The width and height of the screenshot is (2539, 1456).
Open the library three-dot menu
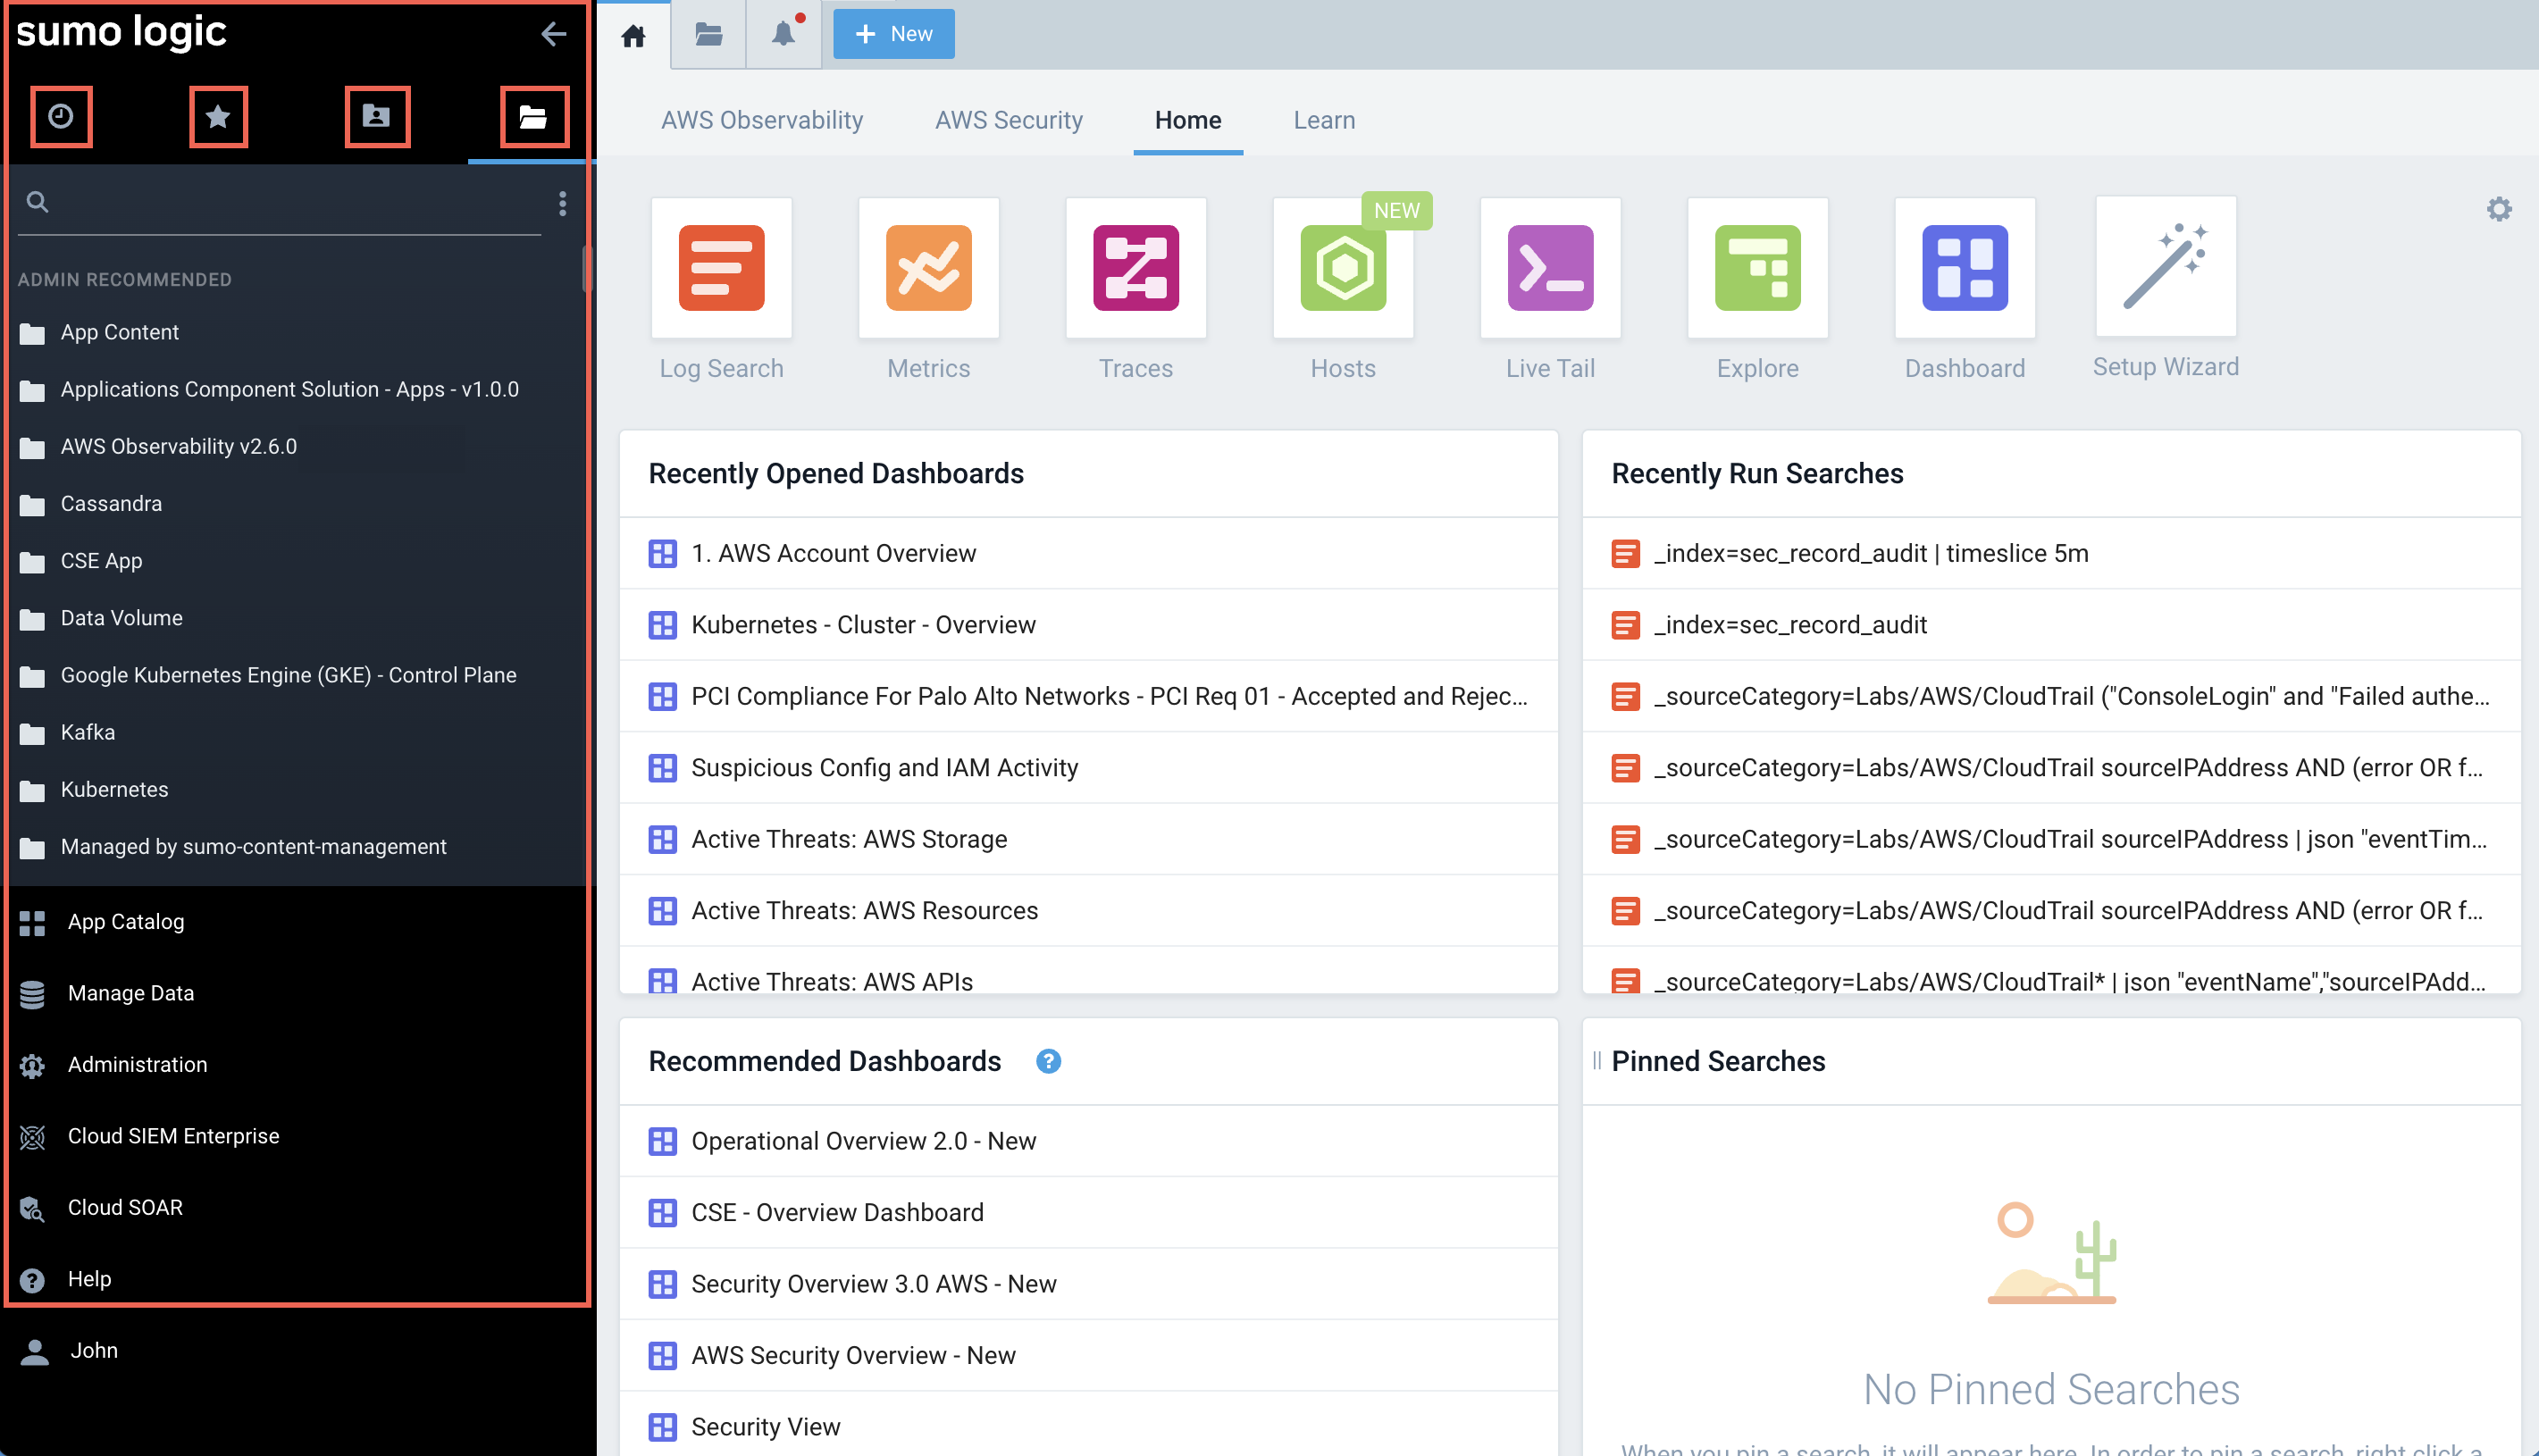563,203
